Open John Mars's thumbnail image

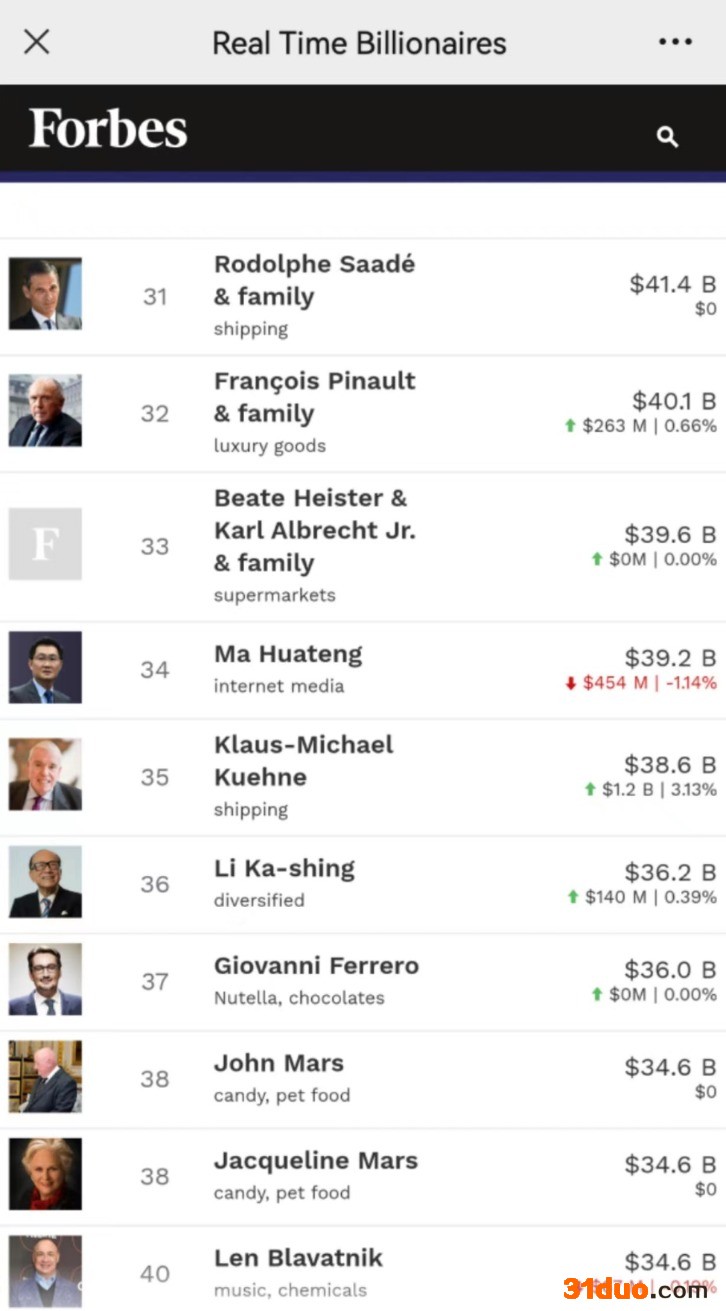click(45, 1077)
